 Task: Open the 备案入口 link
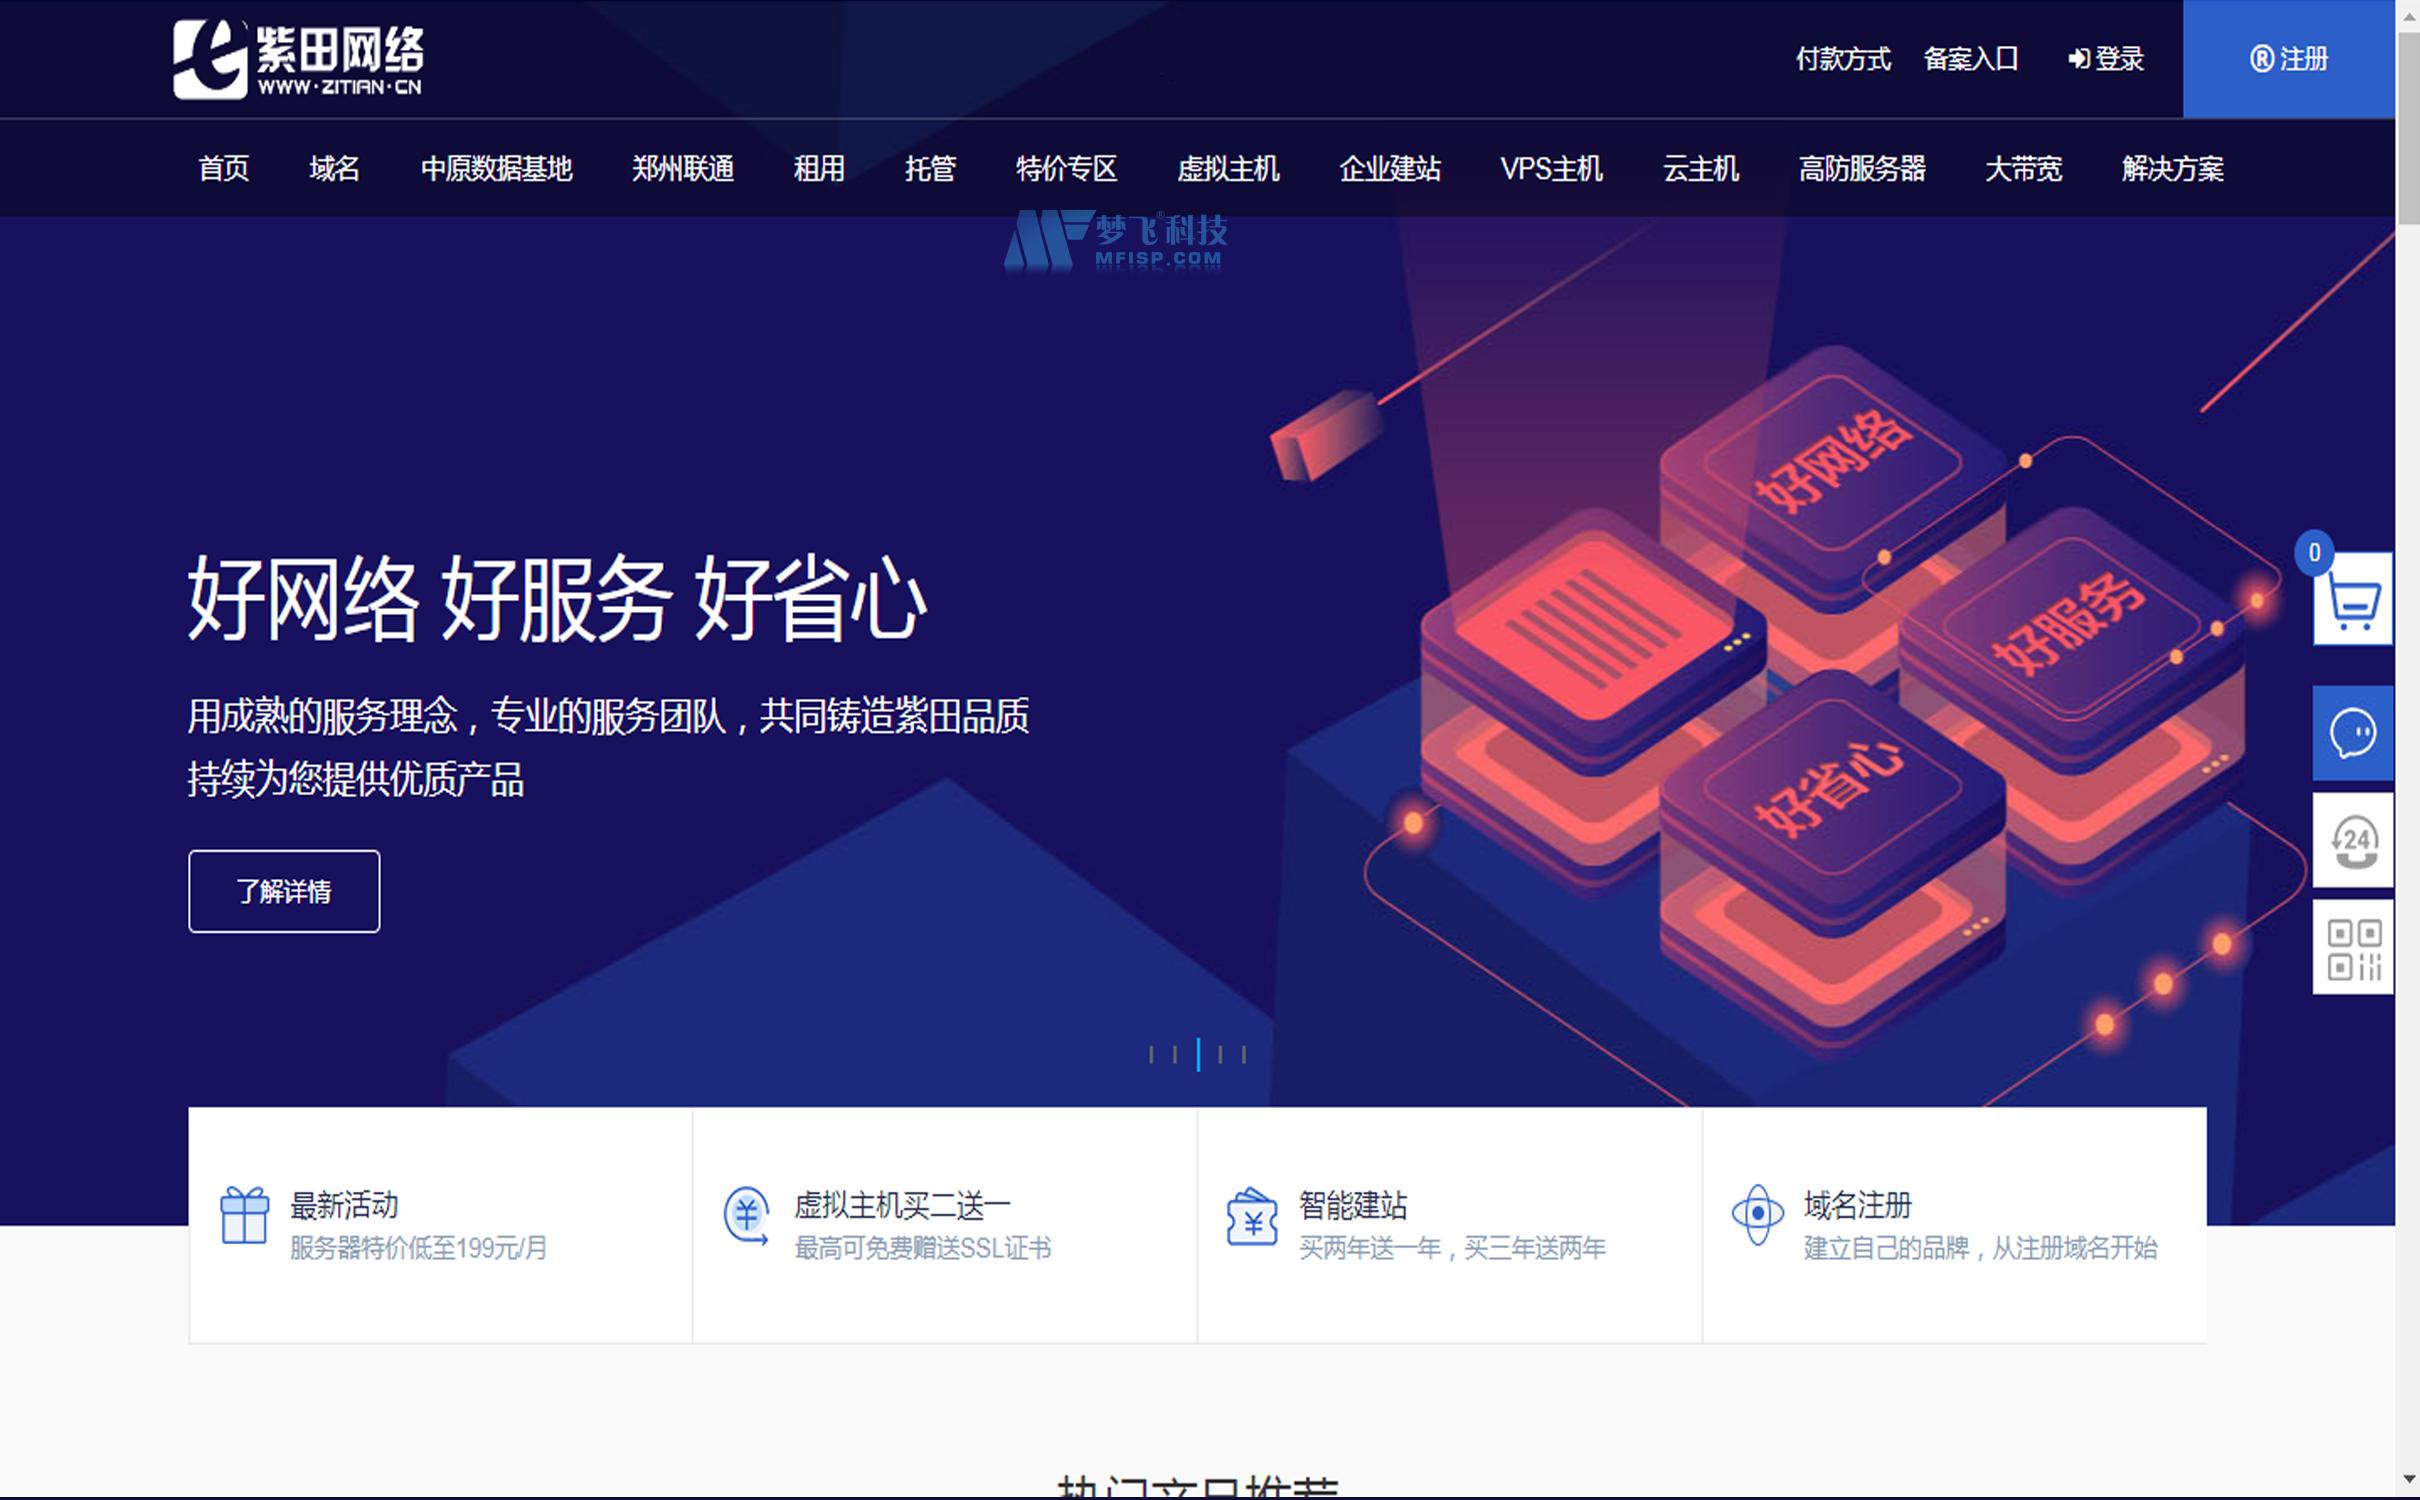pyautogui.click(x=1971, y=60)
